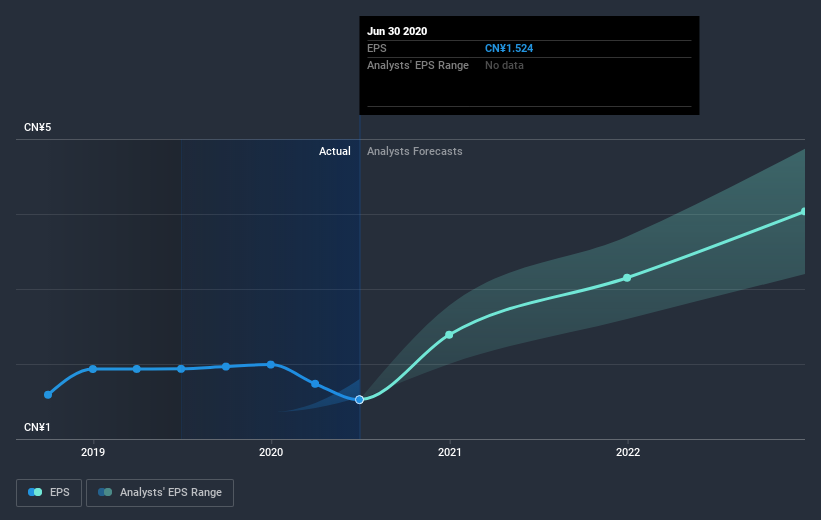The width and height of the screenshot is (821, 520).
Task: Click the CN¥1.524 EPS value in tooltip
Action: click(x=509, y=48)
